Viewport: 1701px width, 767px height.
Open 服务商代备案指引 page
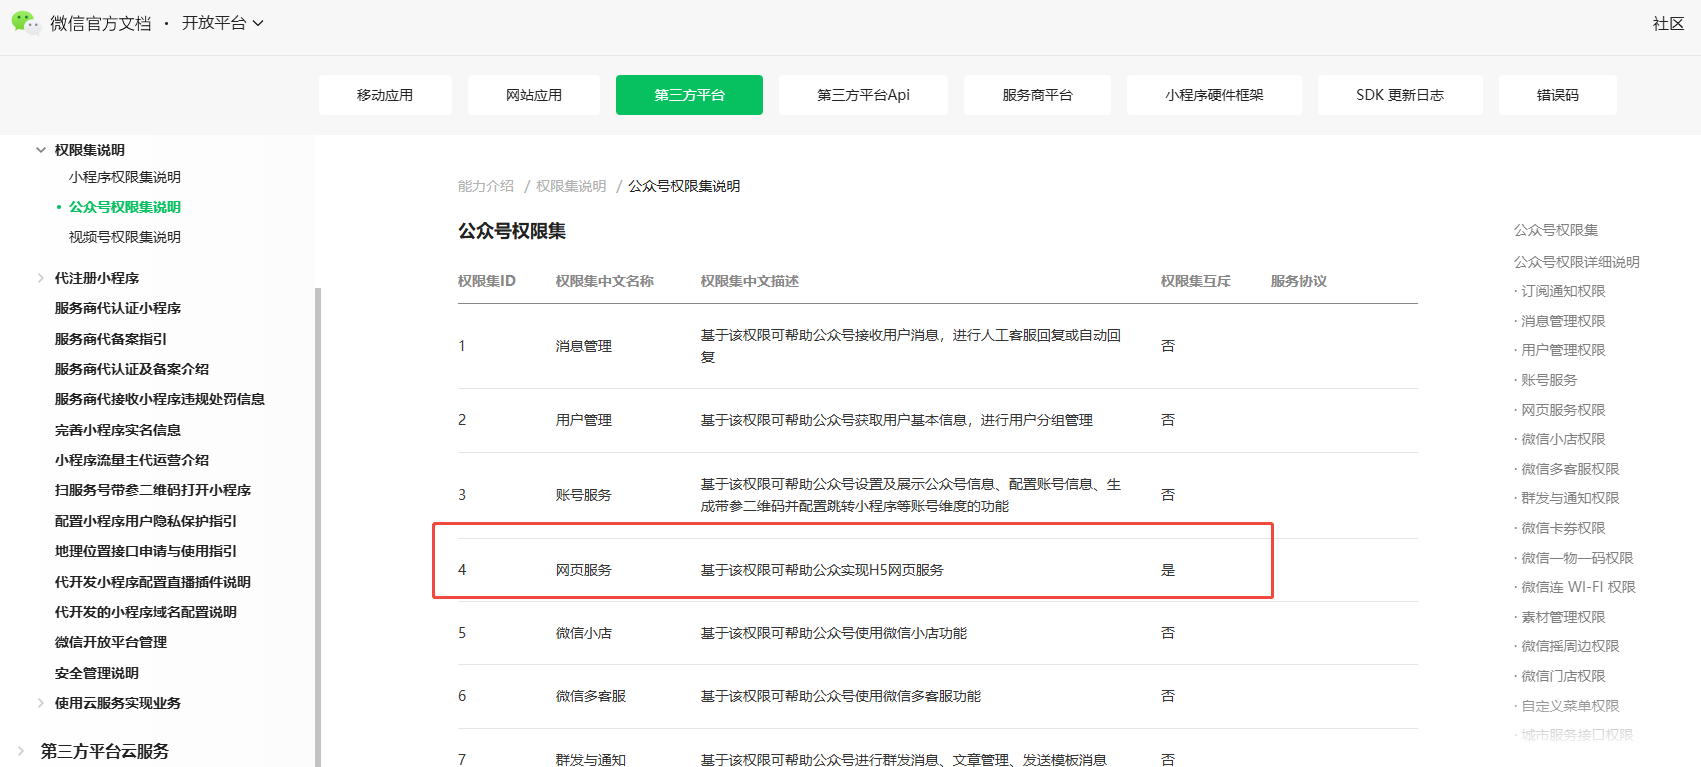(111, 339)
